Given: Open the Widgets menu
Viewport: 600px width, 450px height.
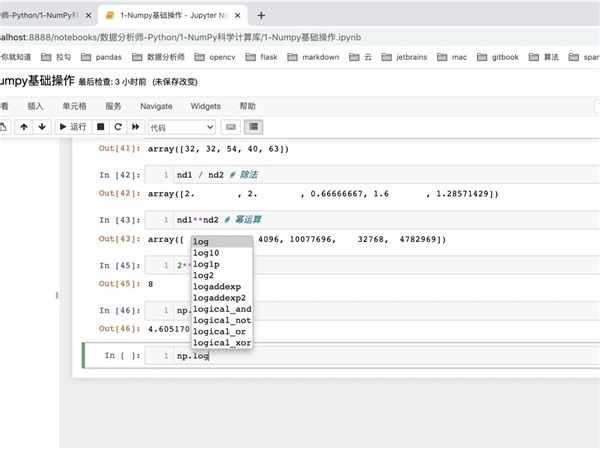Looking at the screenshot, I should [205, 106].
